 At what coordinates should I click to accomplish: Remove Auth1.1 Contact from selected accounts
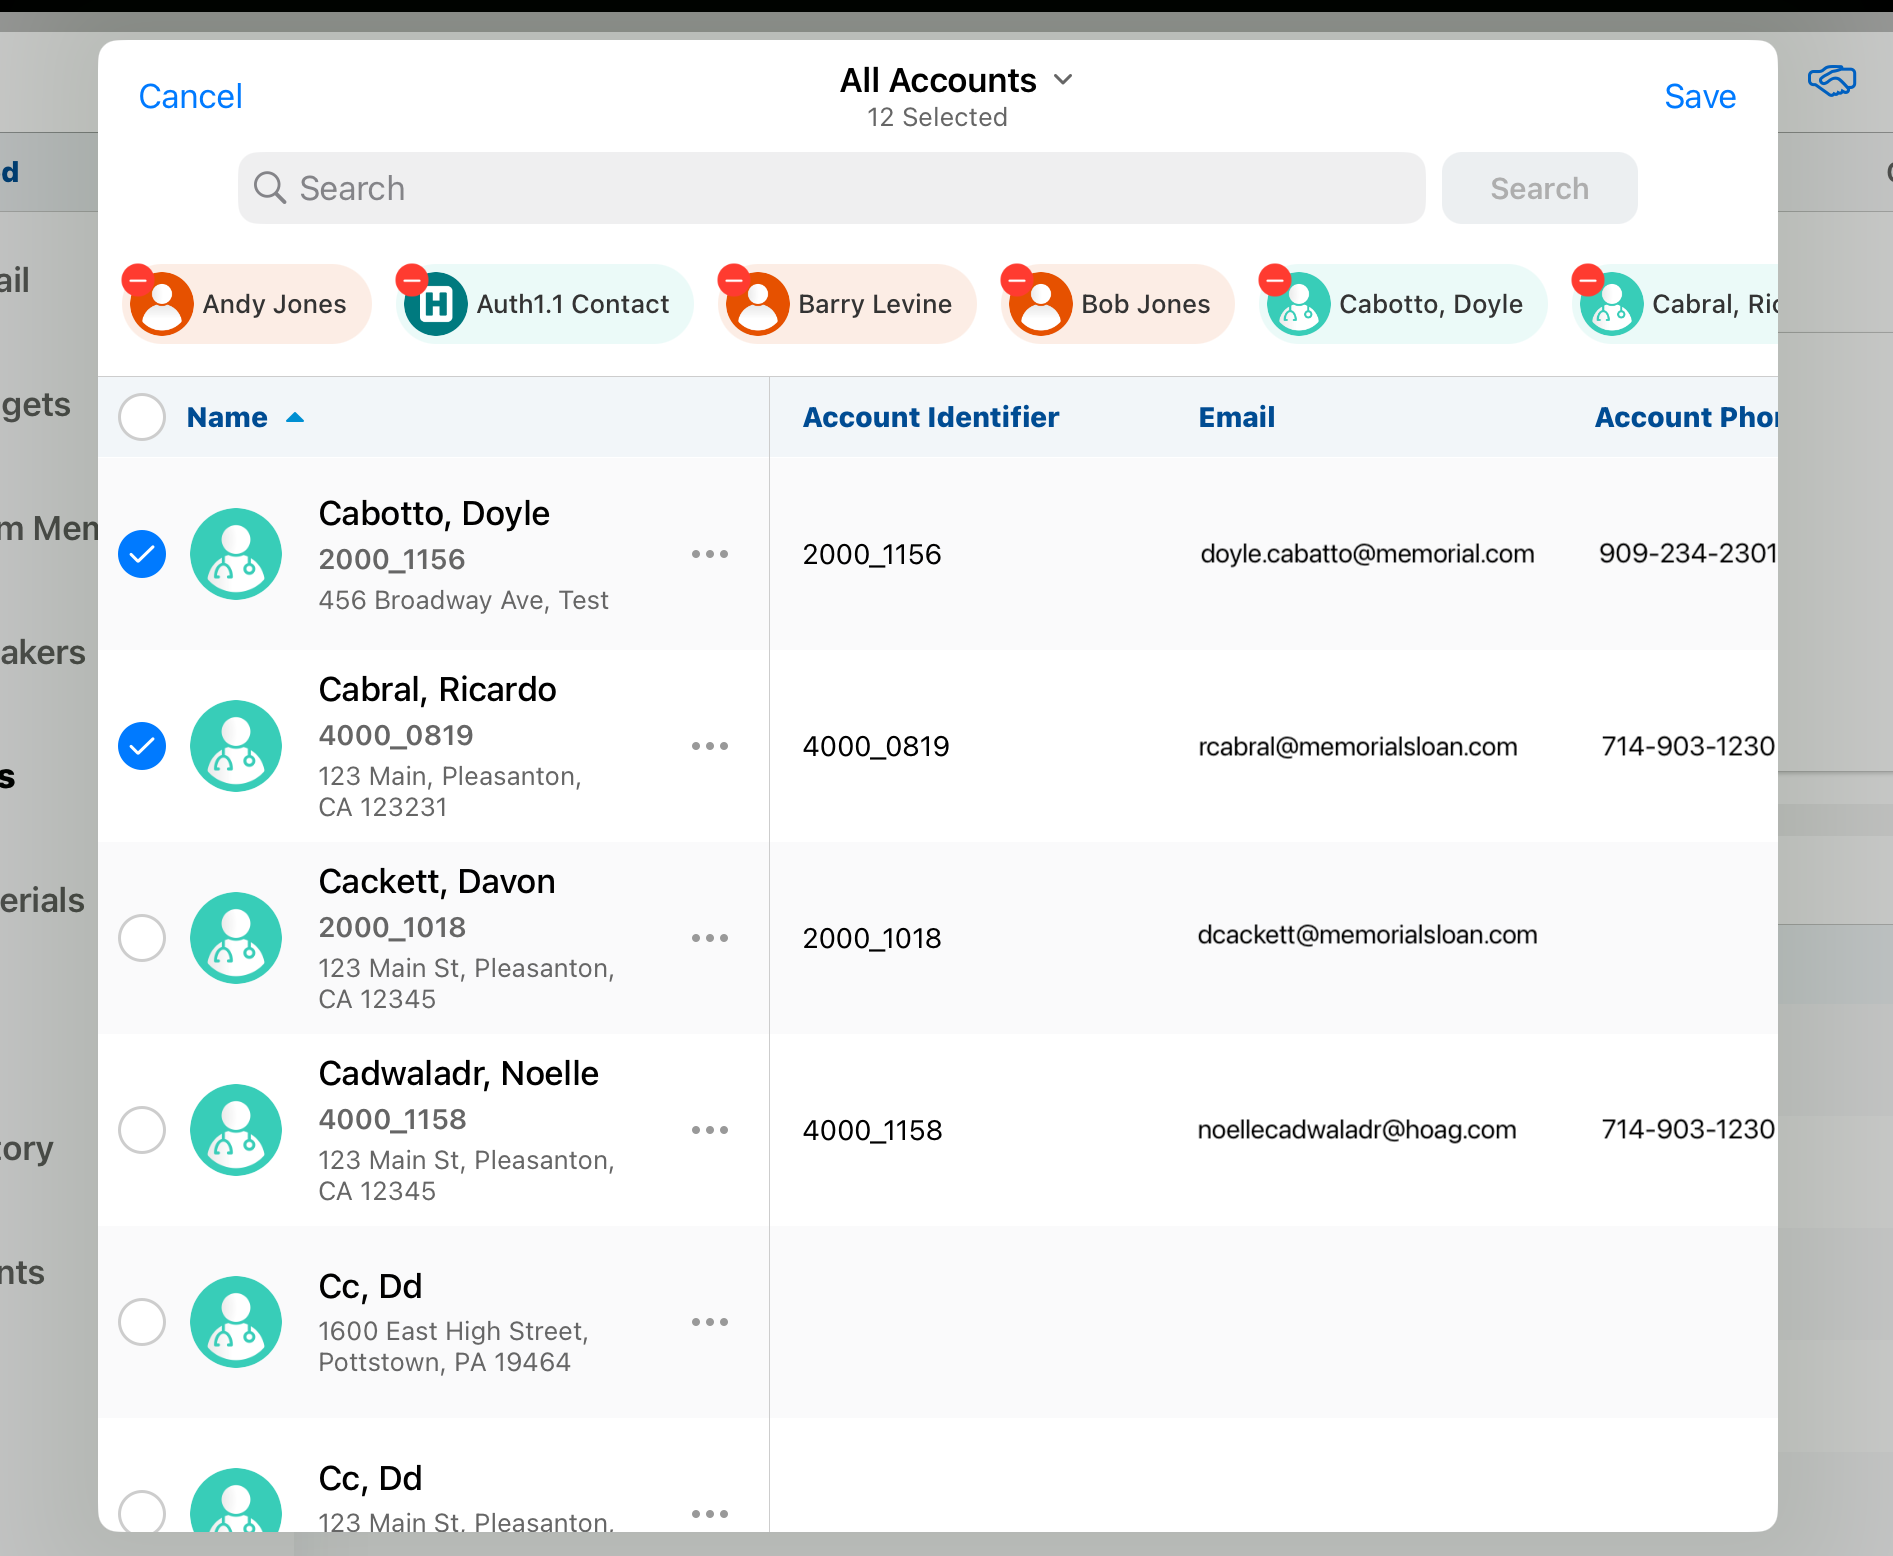412,279
